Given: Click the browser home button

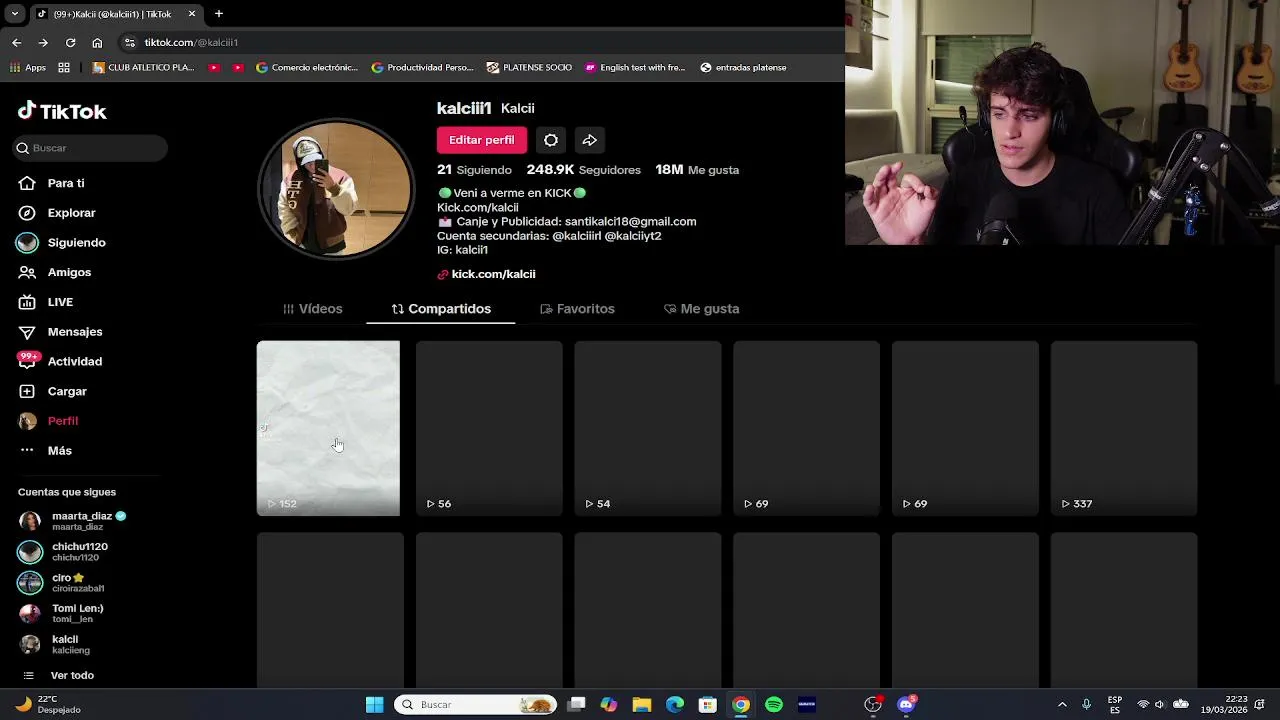Looking at the screenshot, I should tap(97, 42).
